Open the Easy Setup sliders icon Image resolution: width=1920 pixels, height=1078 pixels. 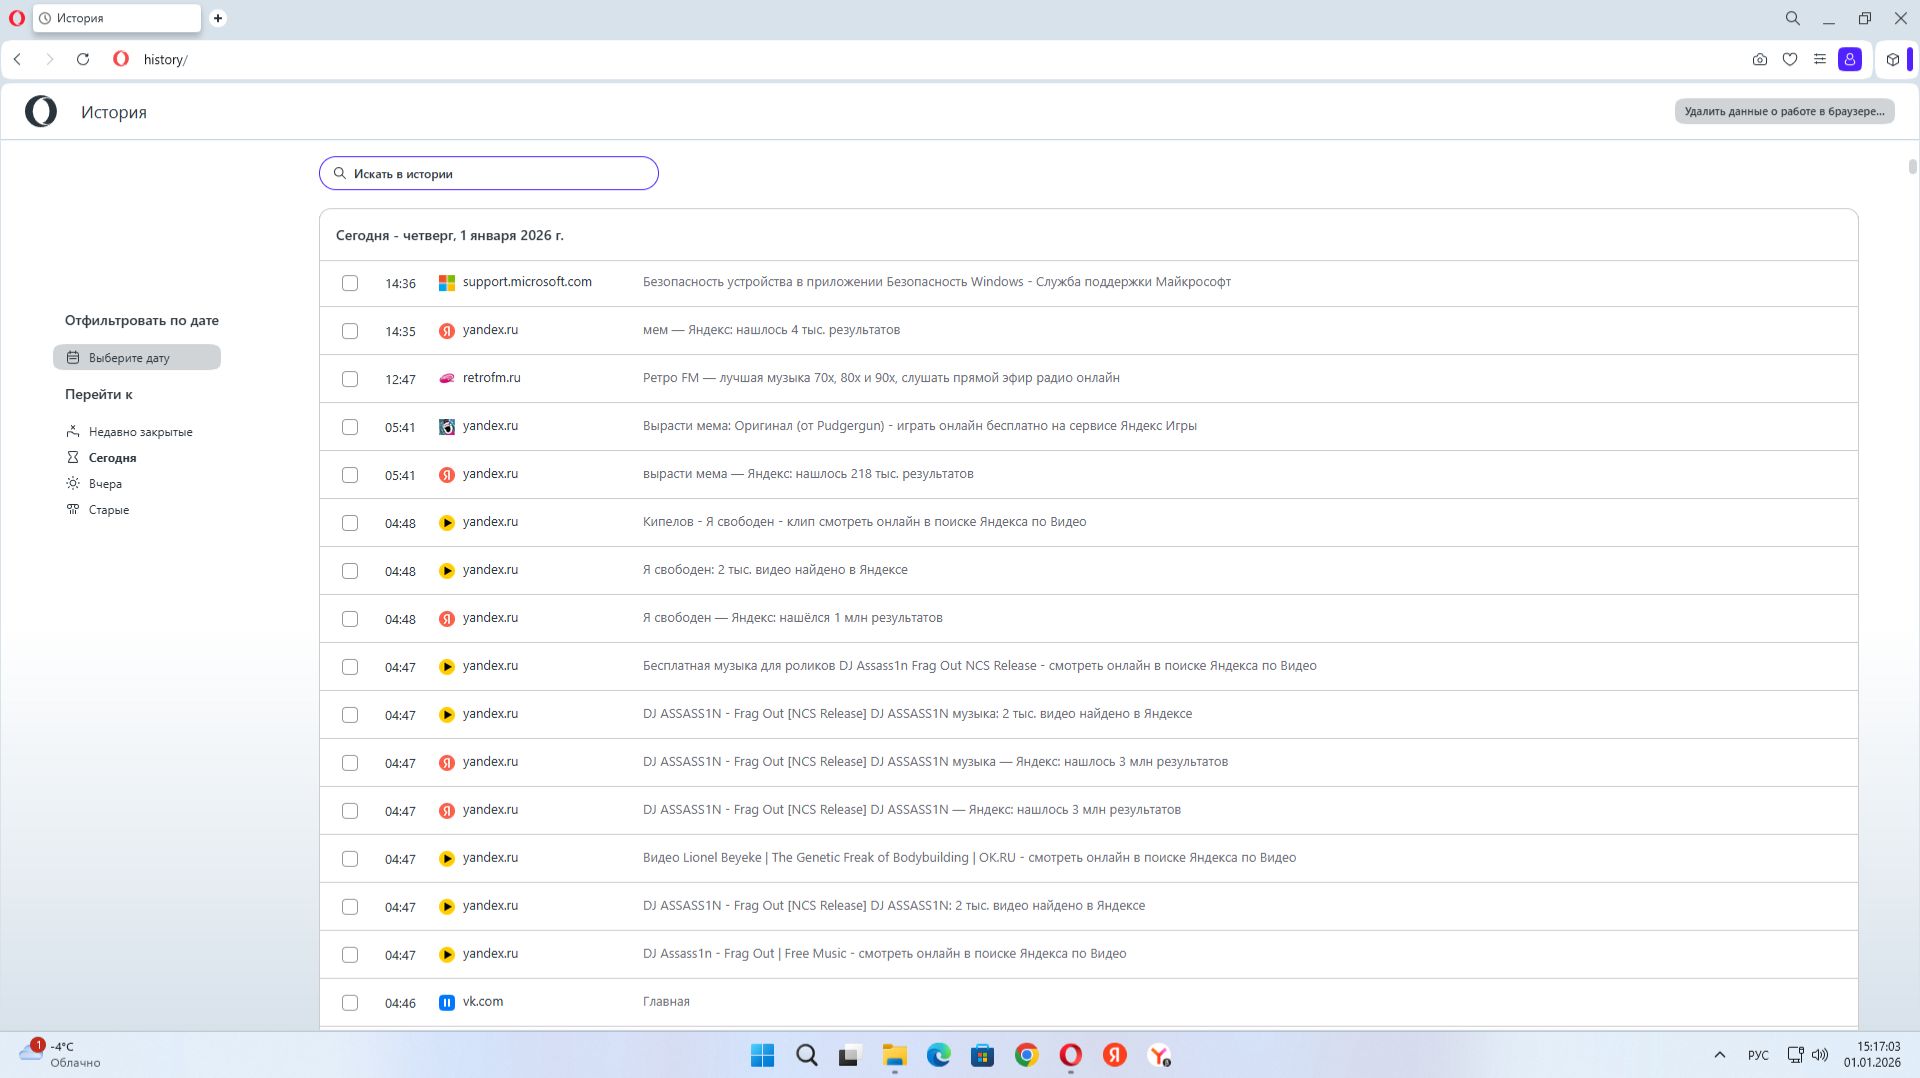pos(1820,60)
